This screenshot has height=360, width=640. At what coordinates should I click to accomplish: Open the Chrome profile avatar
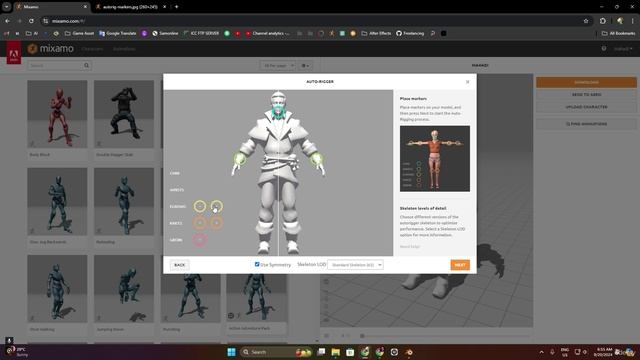[620, 21]
